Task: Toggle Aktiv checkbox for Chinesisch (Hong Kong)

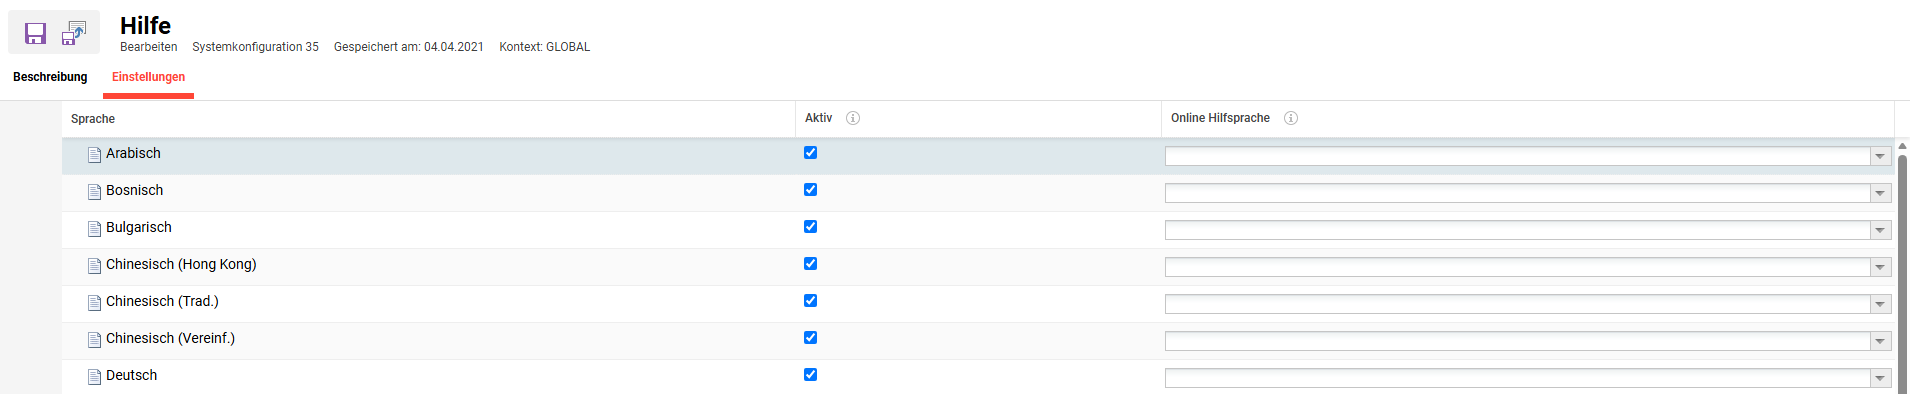Action: (x=810, y=264)
